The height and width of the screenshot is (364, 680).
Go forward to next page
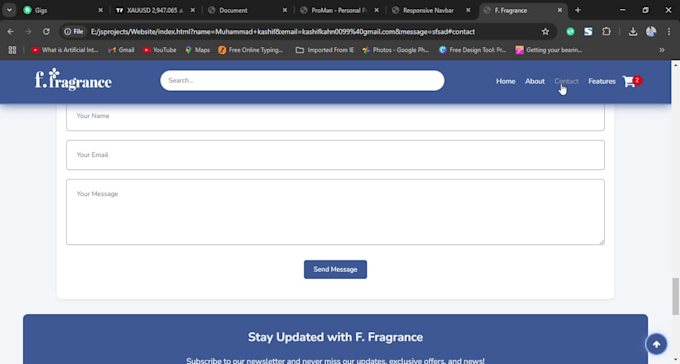pos(28,32)
